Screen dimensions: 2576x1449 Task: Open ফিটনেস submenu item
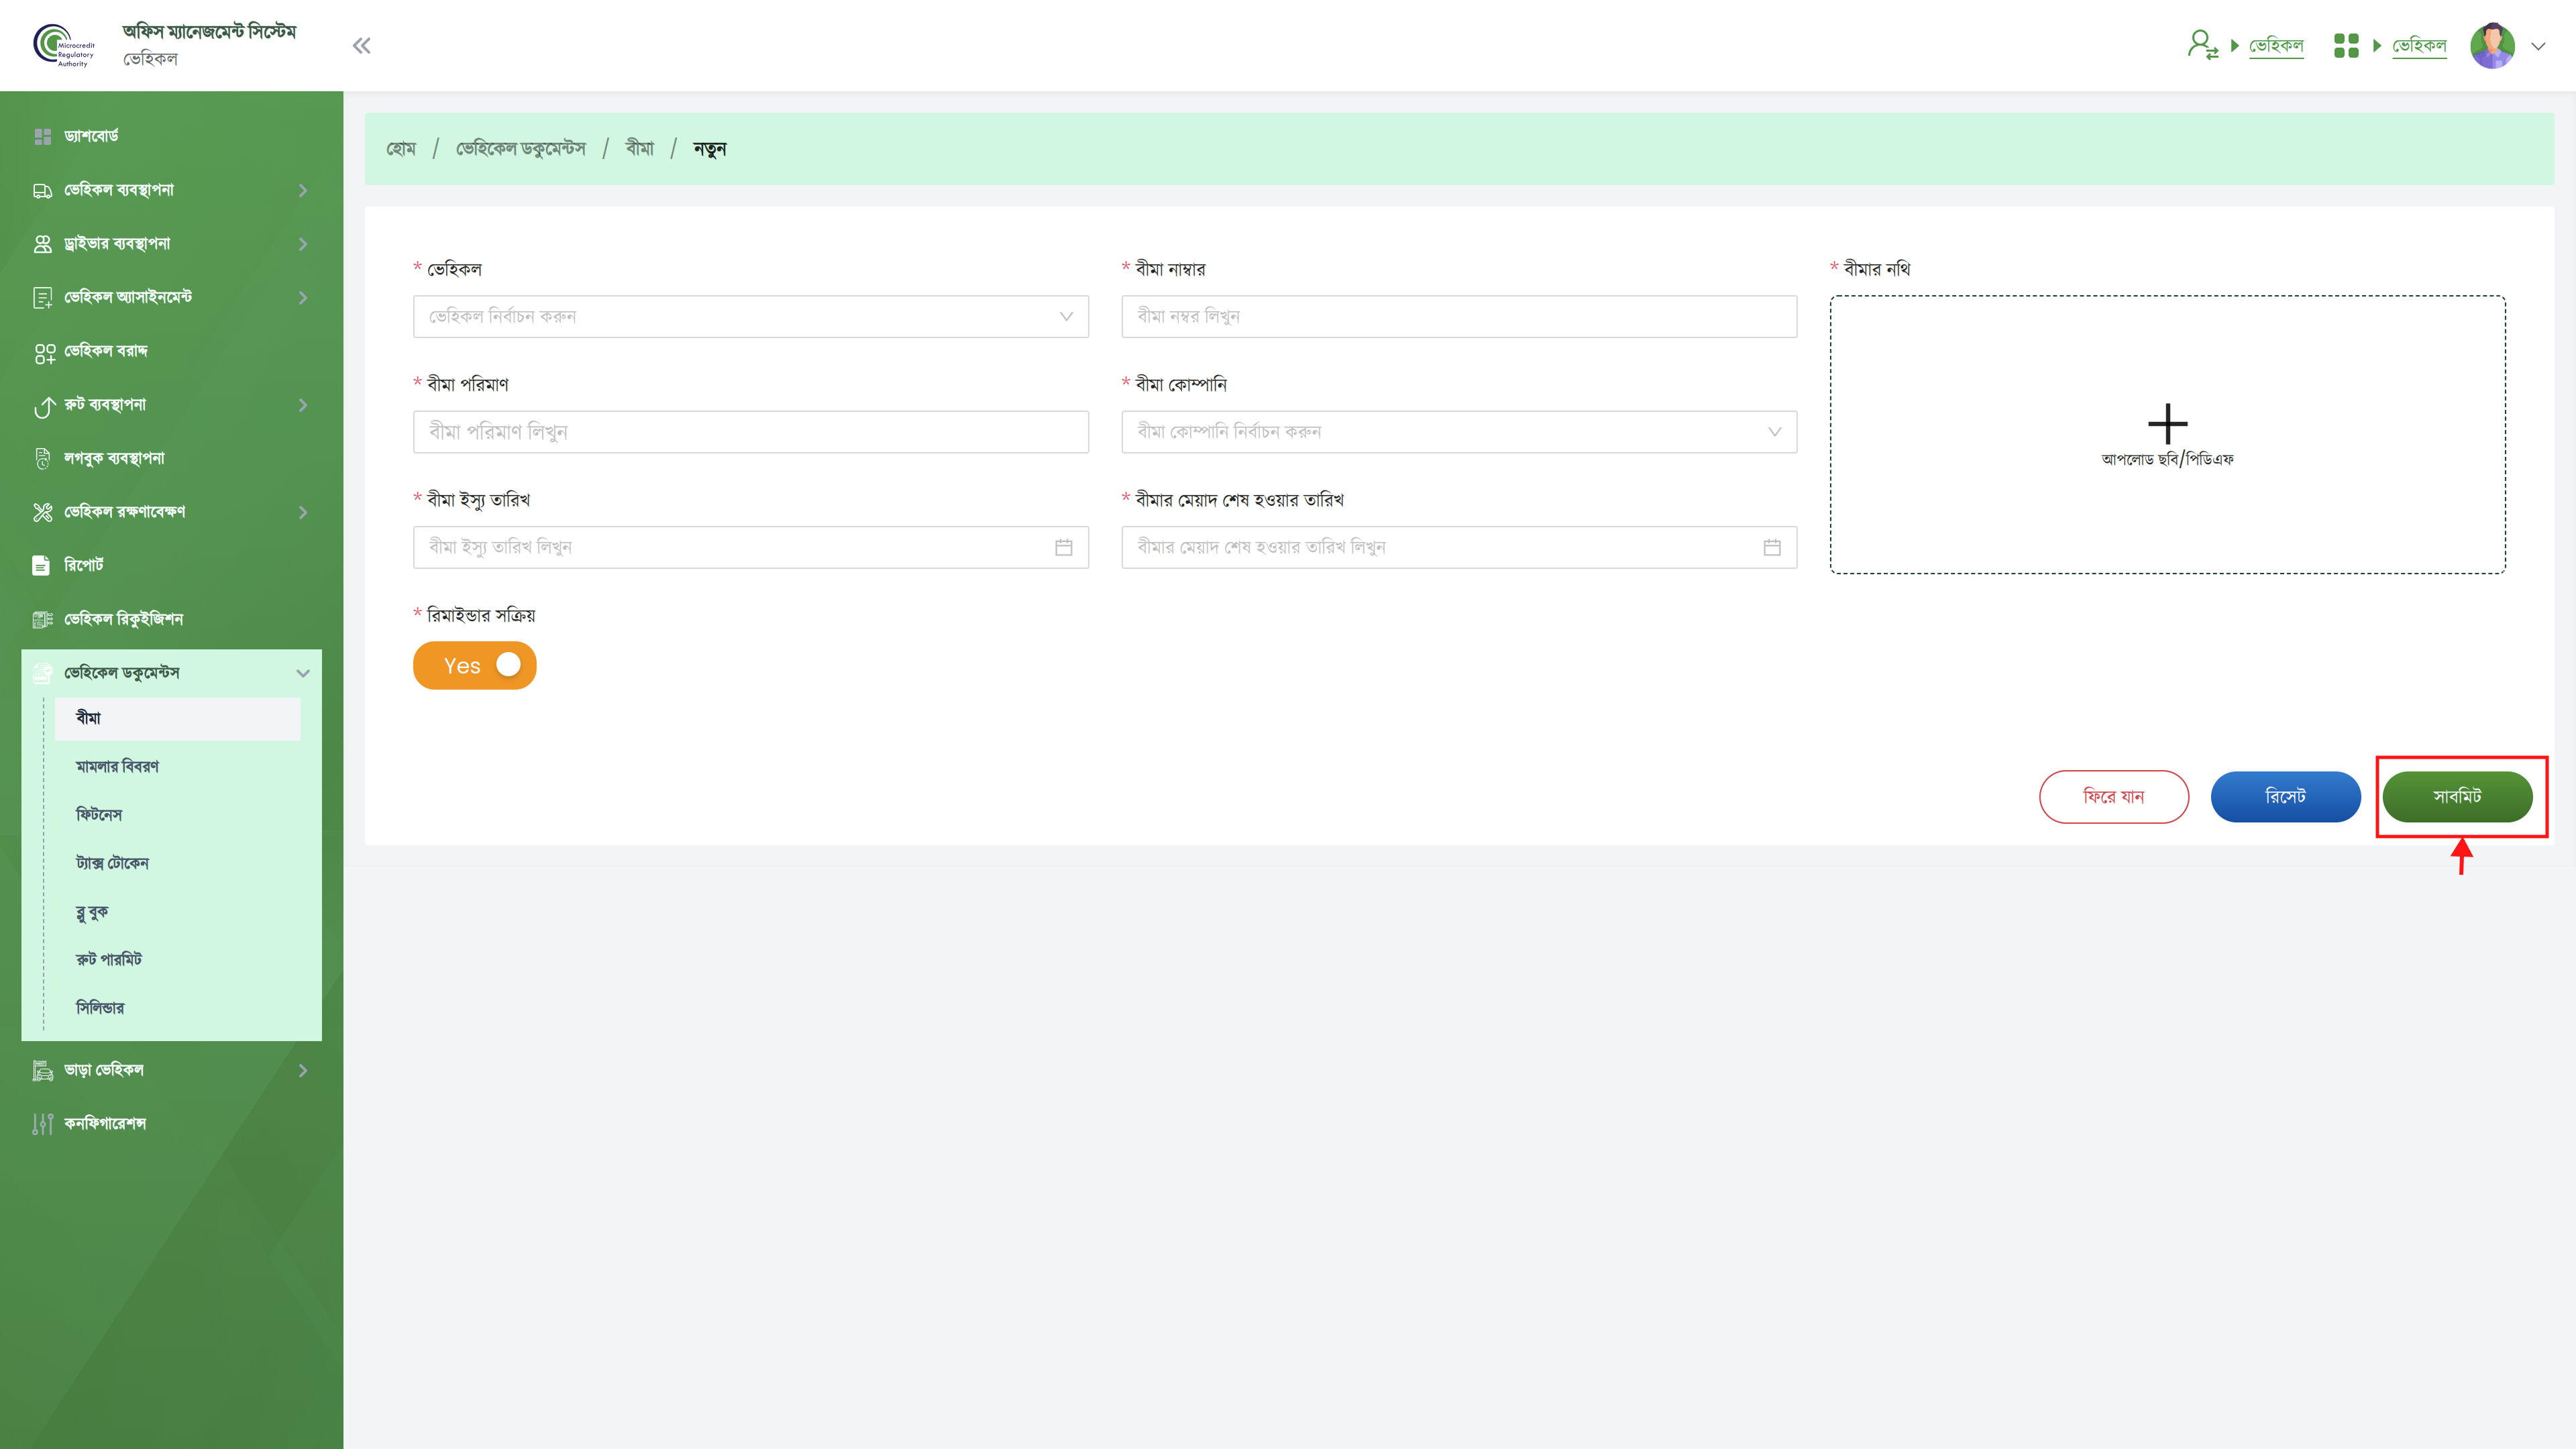click(x=99, y=815)
